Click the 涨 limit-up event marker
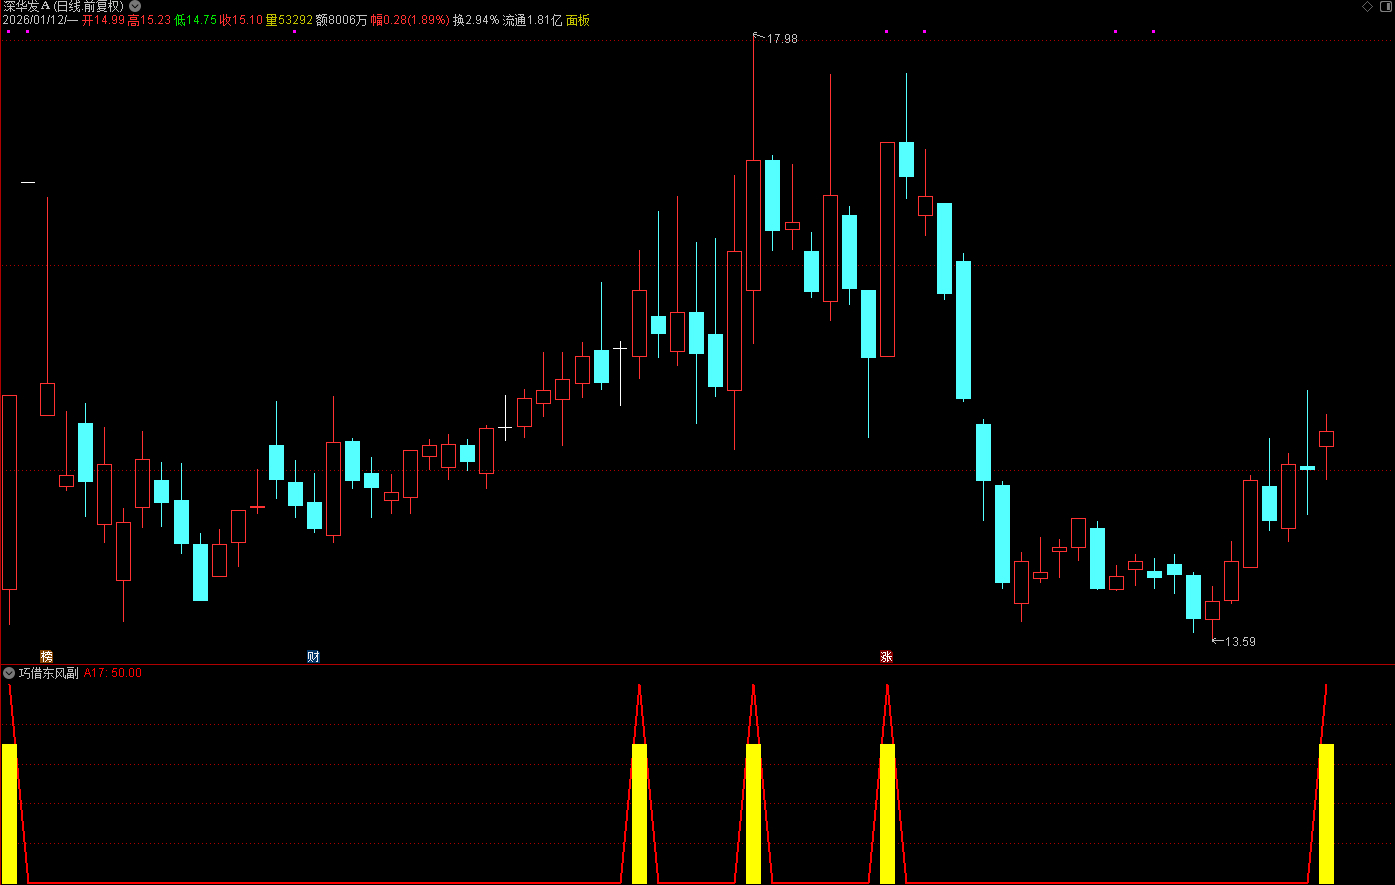1395x885 pixels. 886,656
